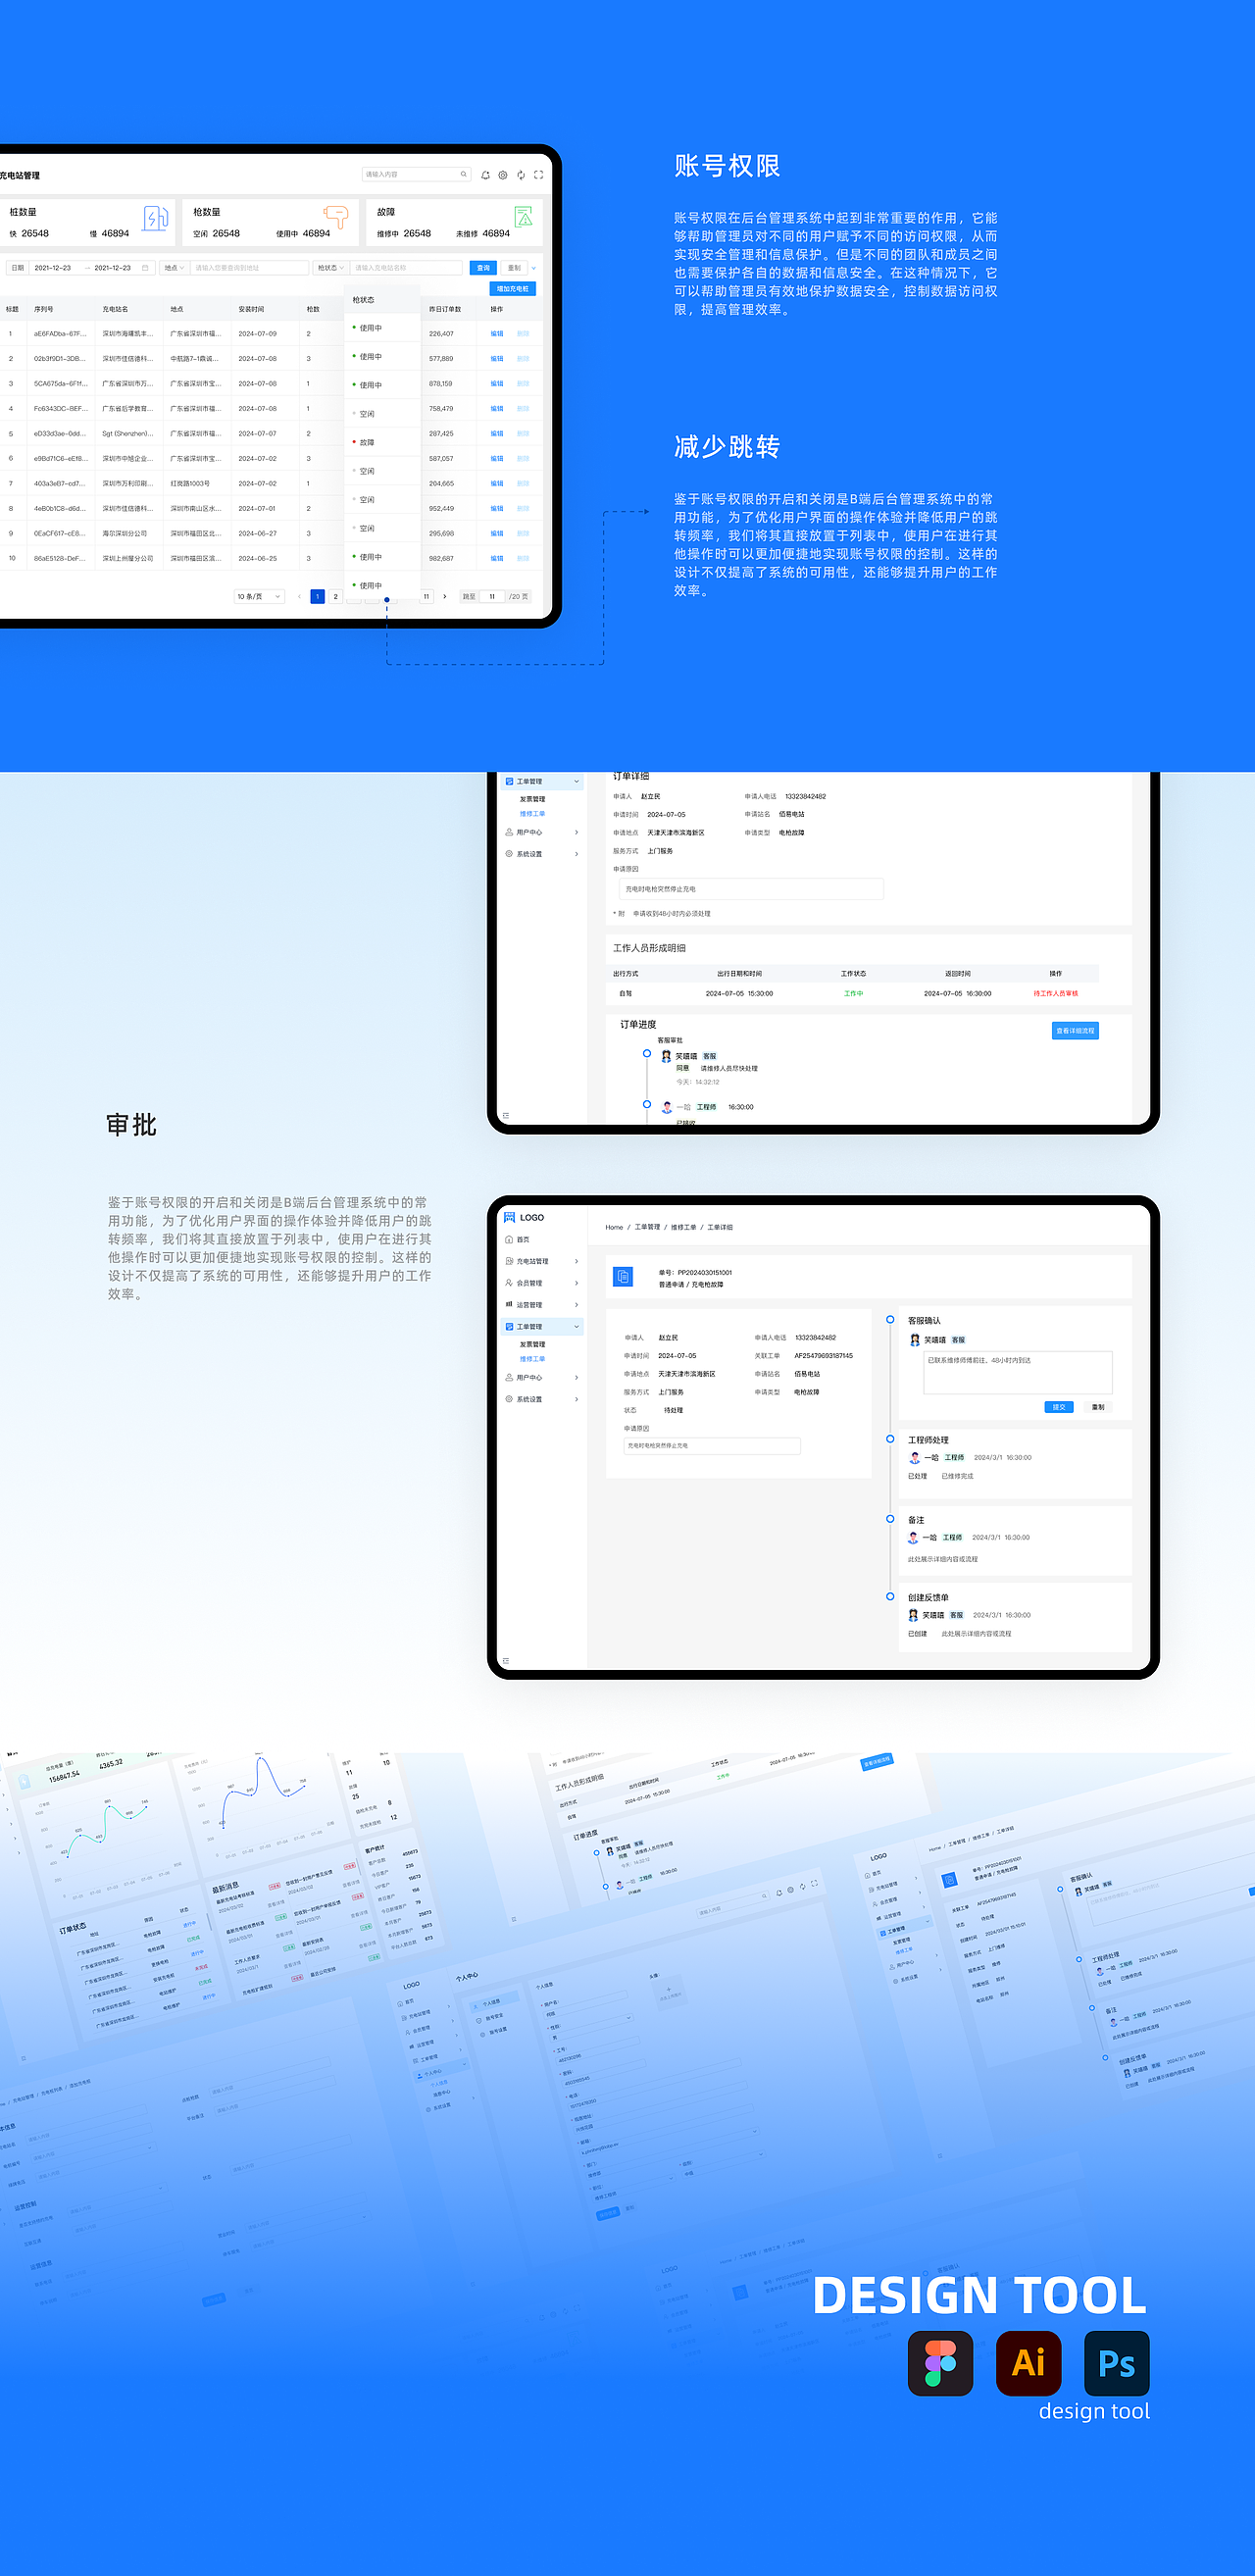Click the LOGO brand icon in the sidebar
The width and height of the screenshot is (1255, 2576).
click(x=509, y=1217)
